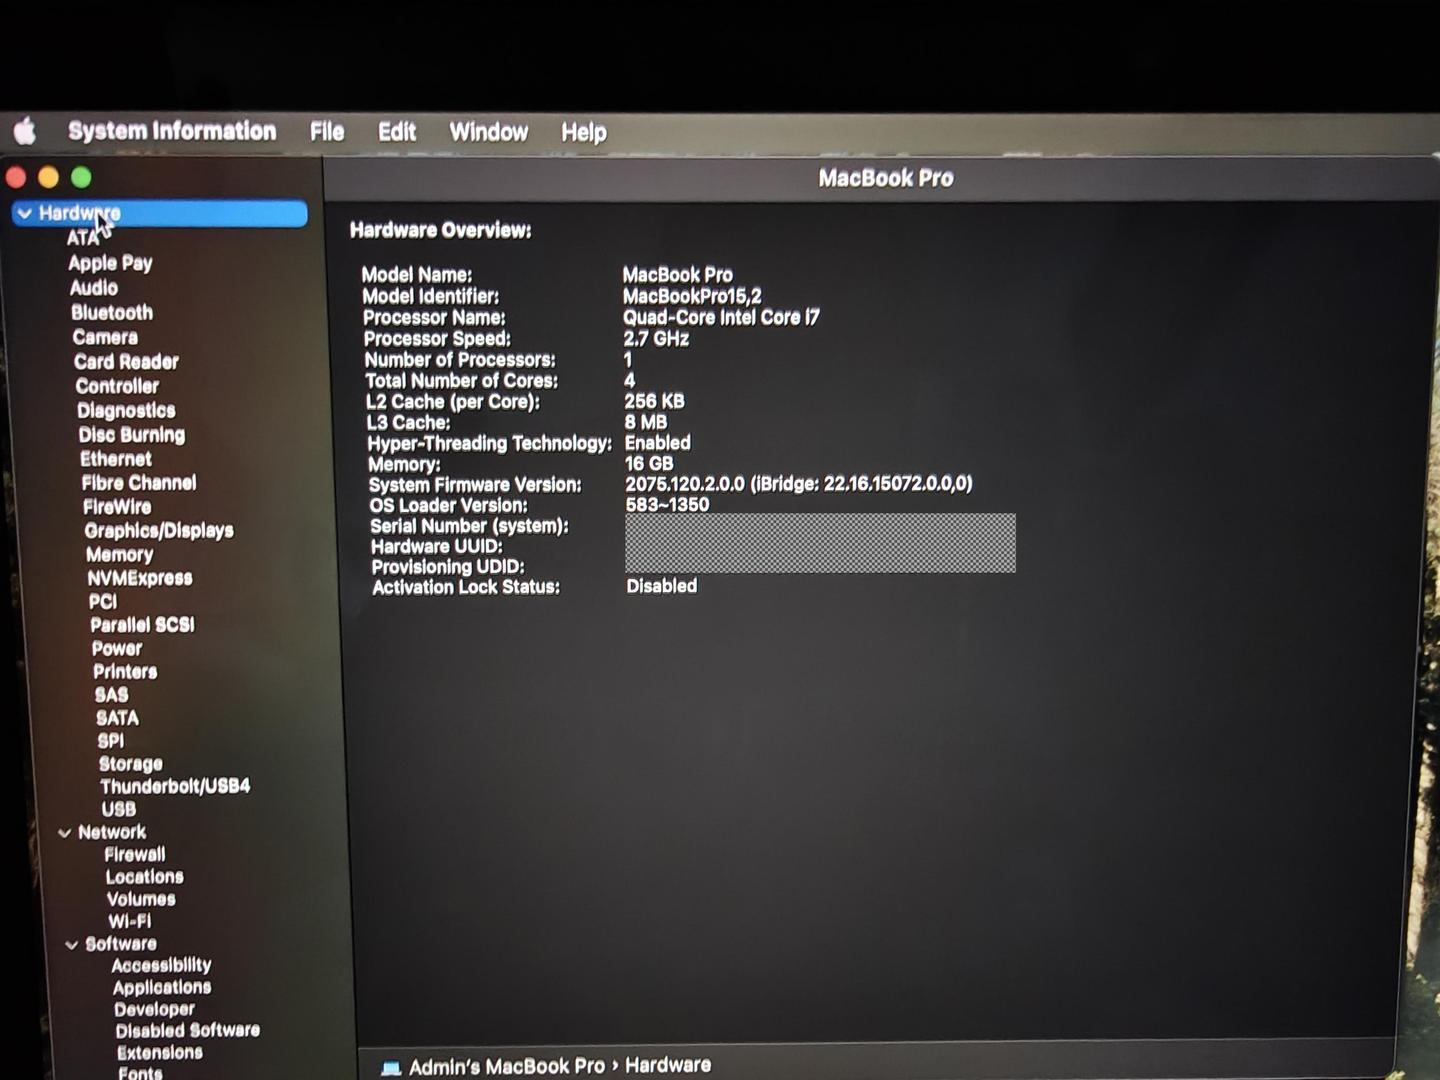Collapse the Network section chevron

[65, 832]
